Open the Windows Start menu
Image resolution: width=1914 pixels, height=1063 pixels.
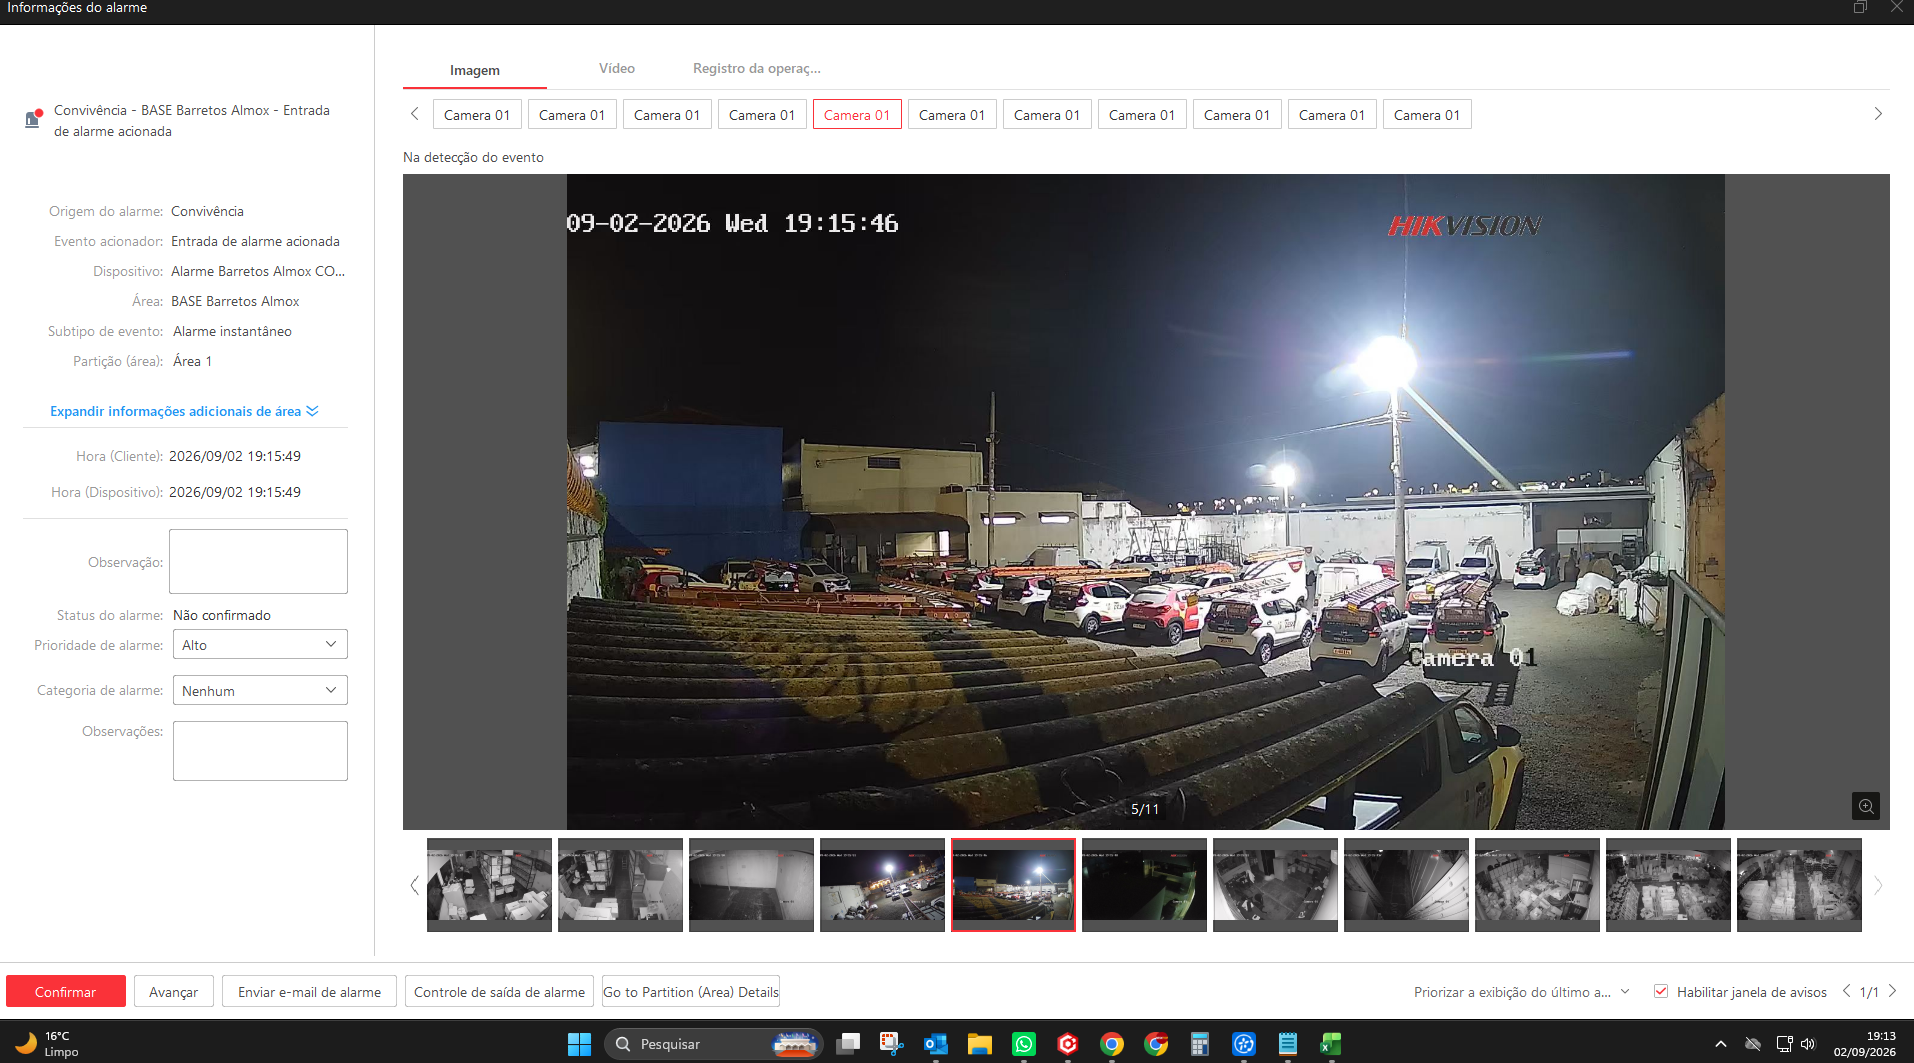tap(579, 1044)
